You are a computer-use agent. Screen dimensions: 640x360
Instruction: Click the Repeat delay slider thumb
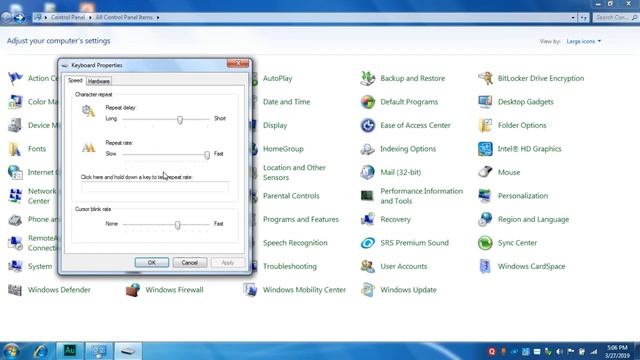180,120
